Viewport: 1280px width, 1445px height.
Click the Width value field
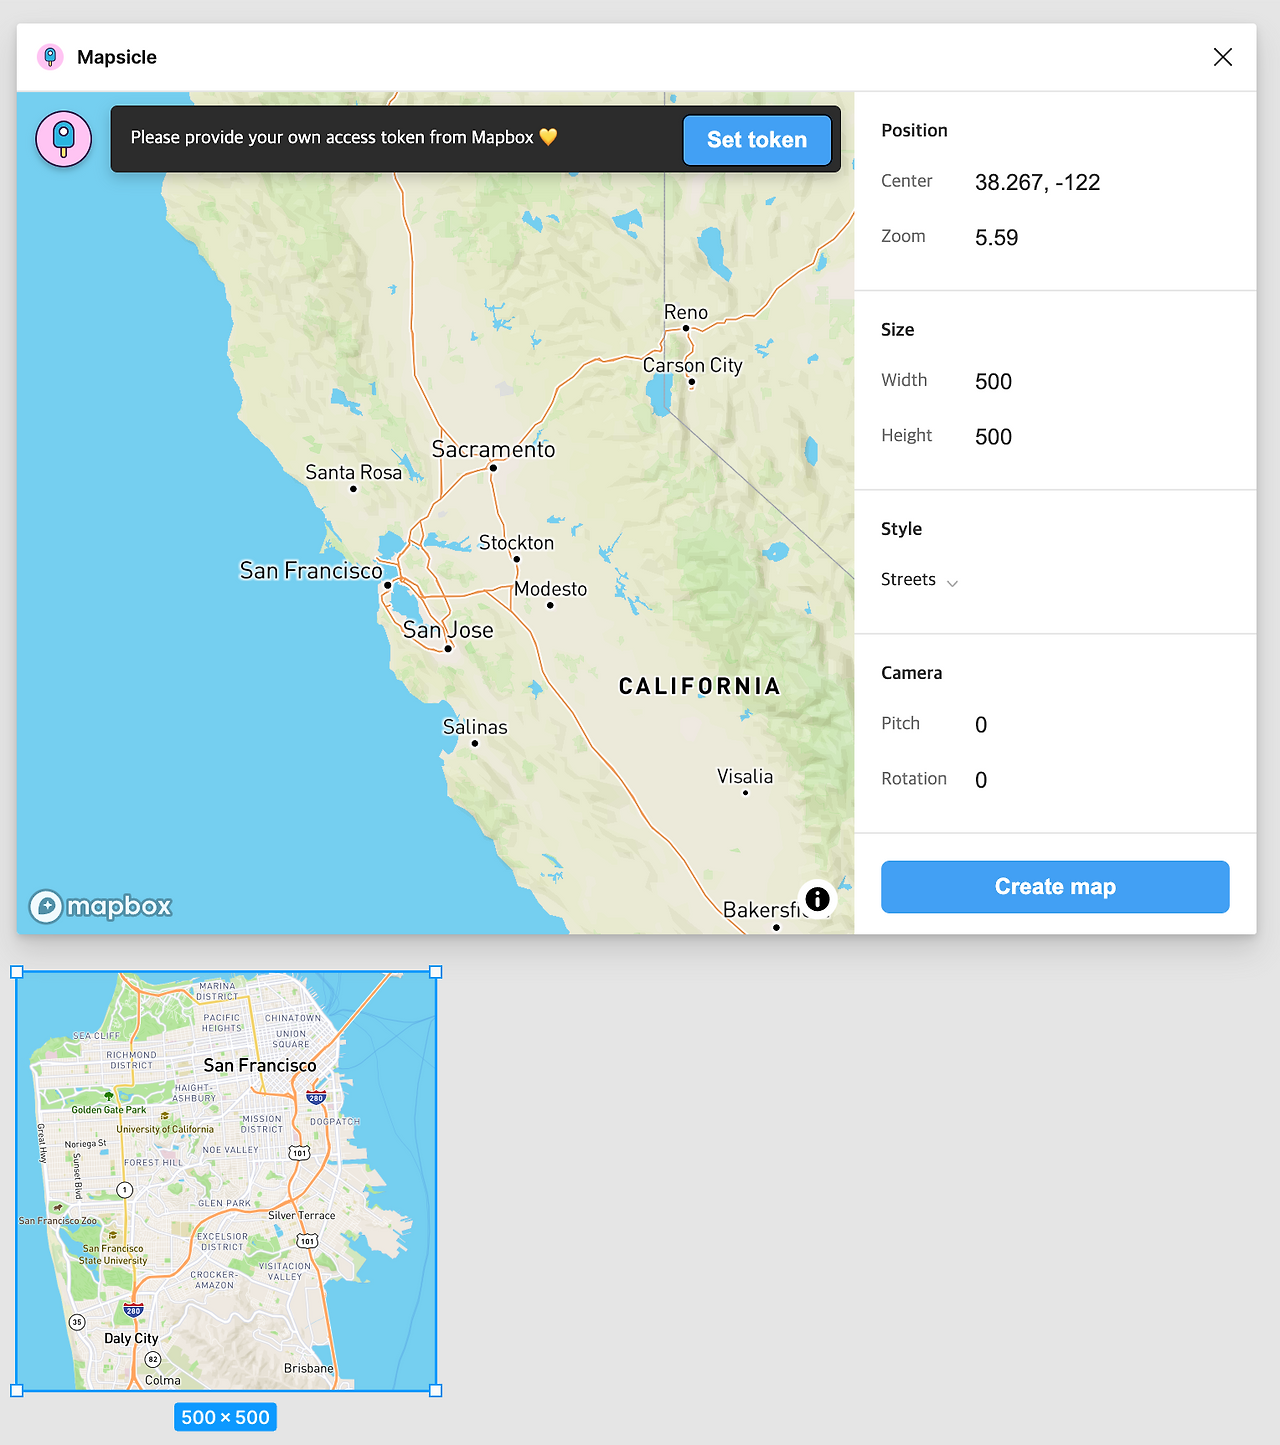click(x=993, y=382)
